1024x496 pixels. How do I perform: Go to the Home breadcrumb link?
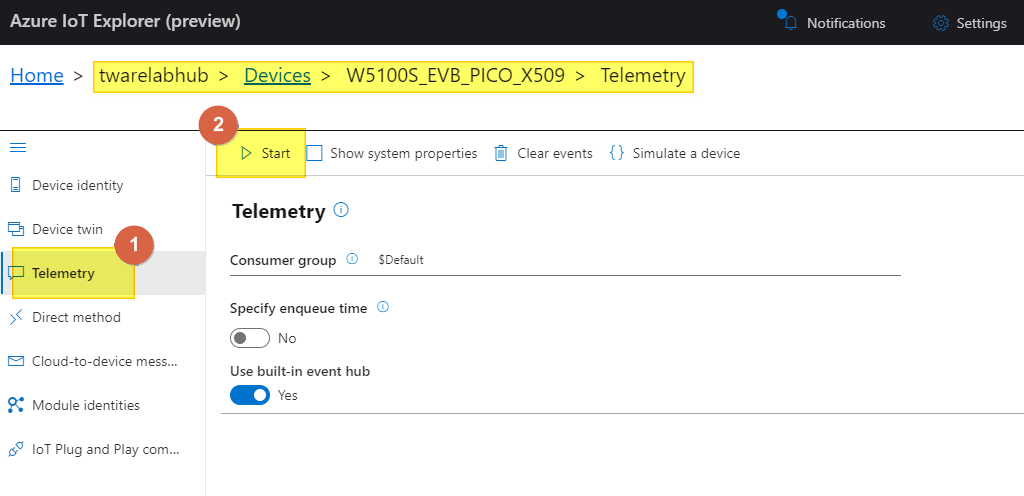tap(37, 76)
